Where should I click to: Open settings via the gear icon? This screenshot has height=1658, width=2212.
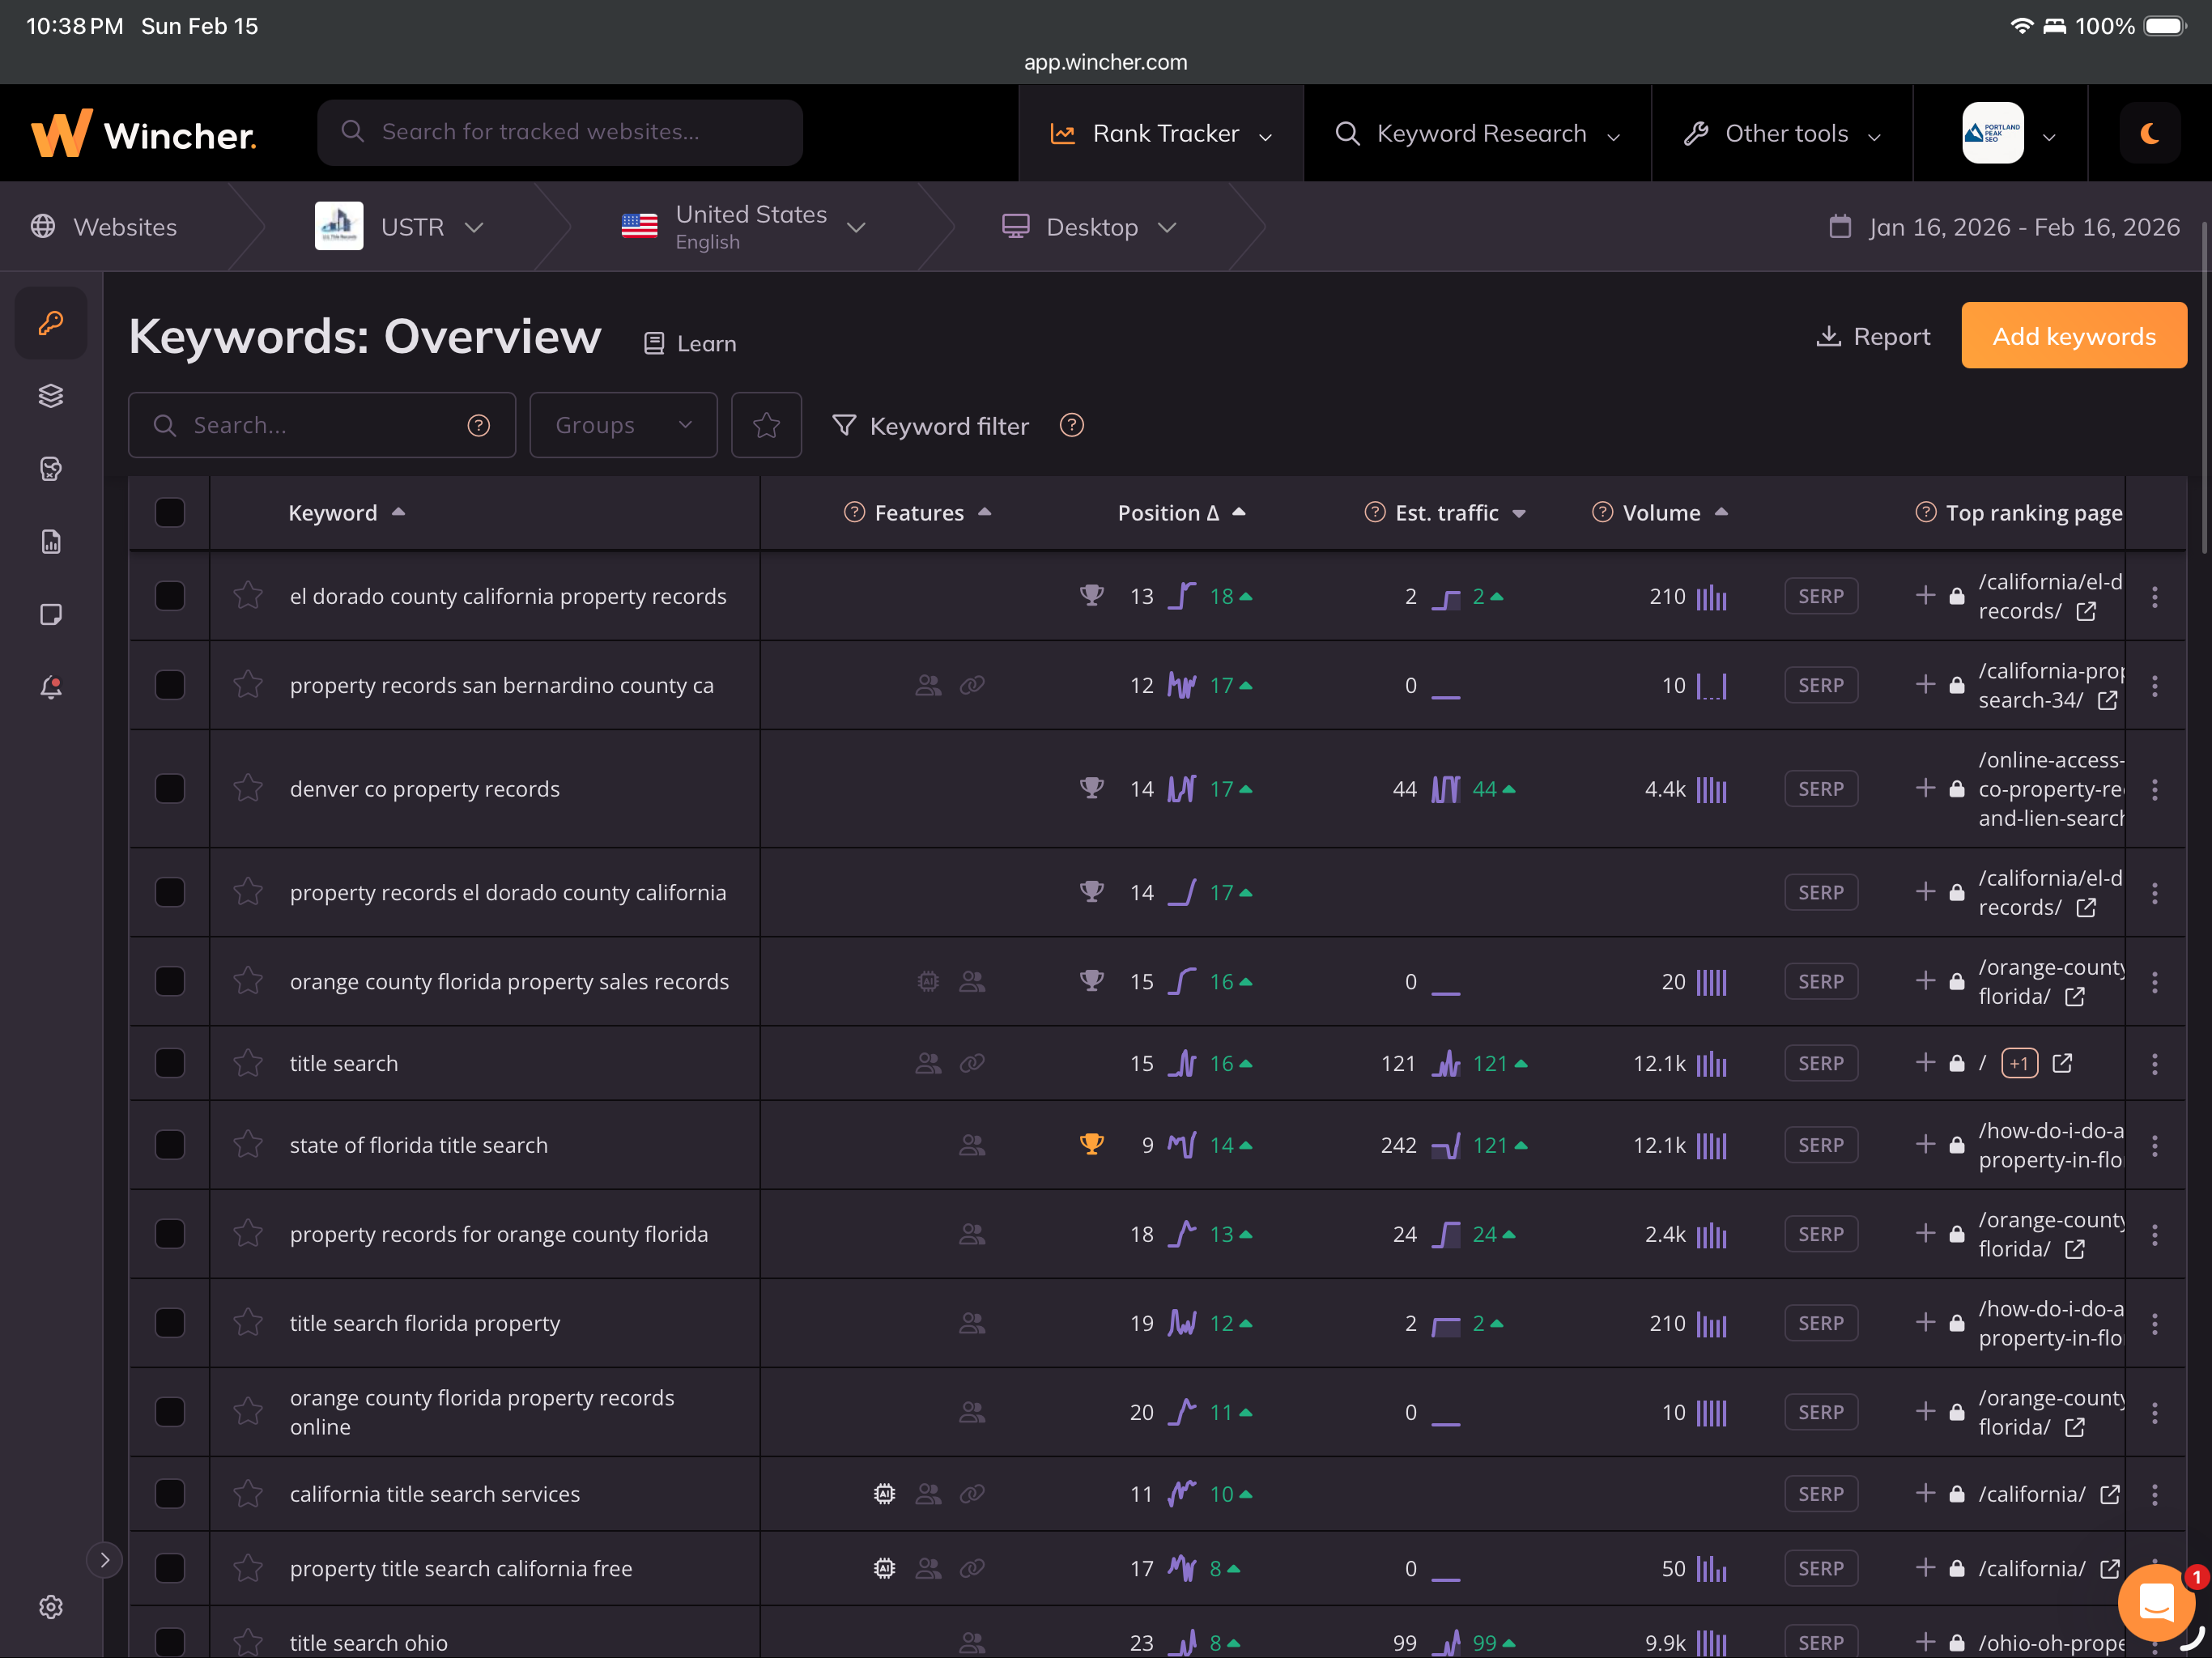coord(50,1607)
